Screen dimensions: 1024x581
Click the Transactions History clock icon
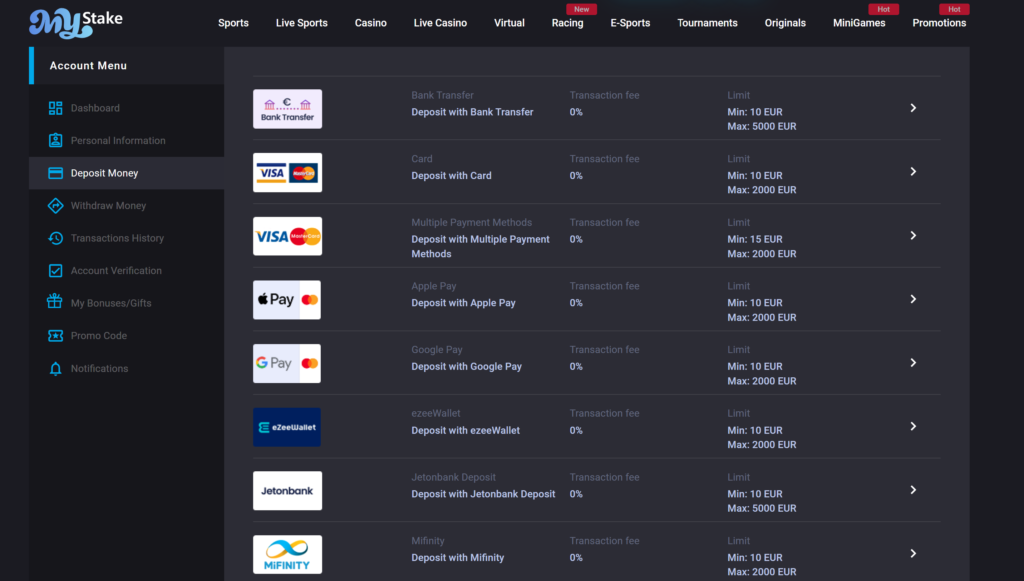coord(56,238)
